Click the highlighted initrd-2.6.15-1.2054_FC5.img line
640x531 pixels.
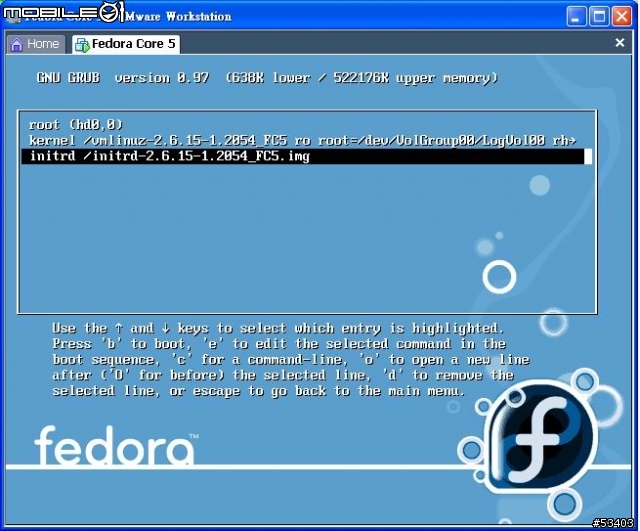[307, 156]
